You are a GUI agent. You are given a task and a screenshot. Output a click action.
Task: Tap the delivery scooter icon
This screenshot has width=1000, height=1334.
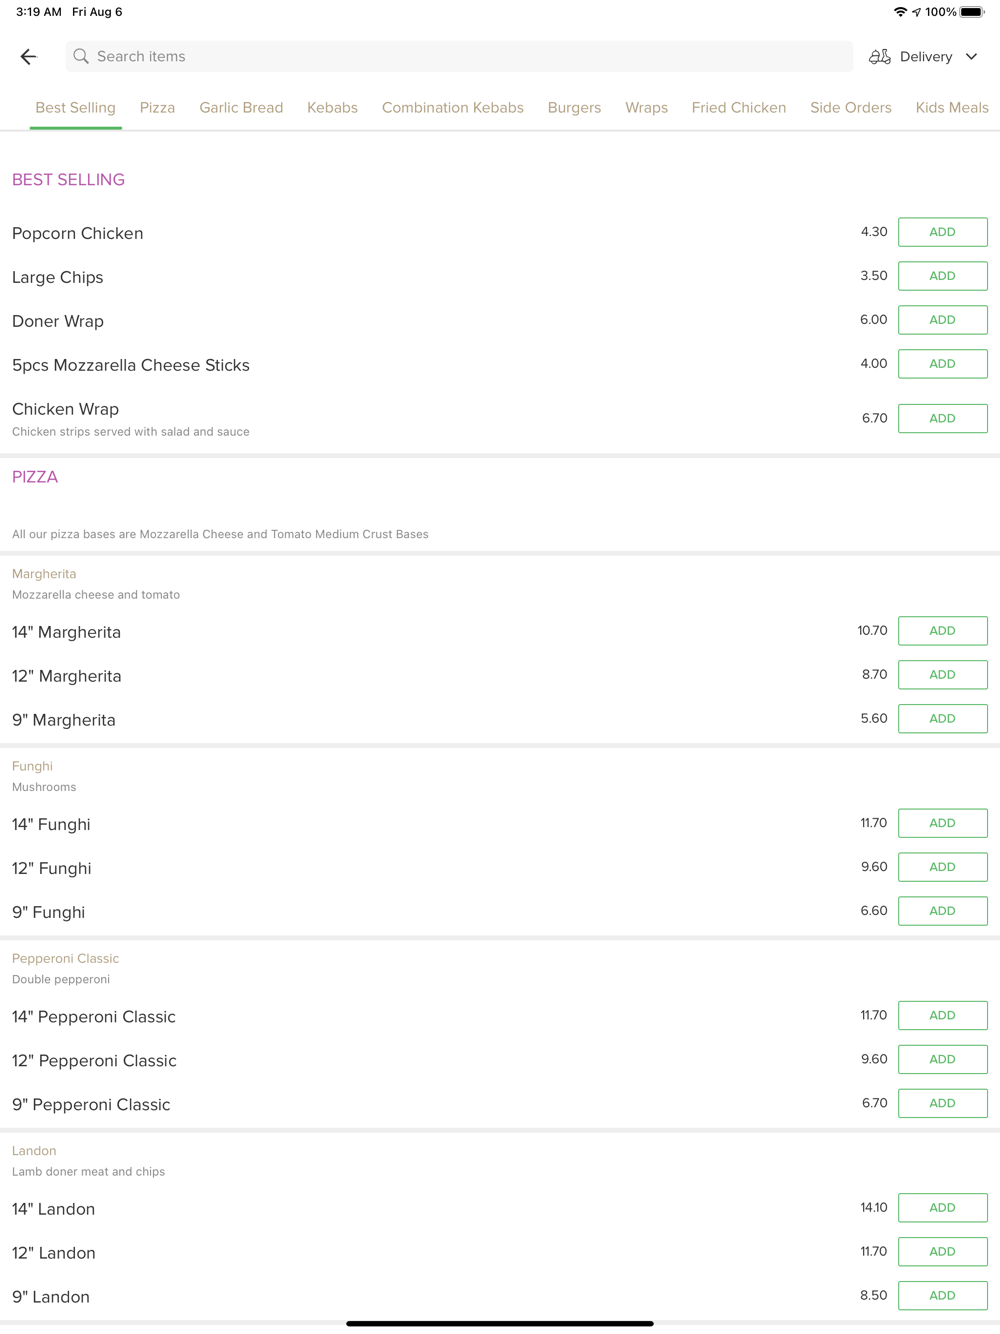879,57
